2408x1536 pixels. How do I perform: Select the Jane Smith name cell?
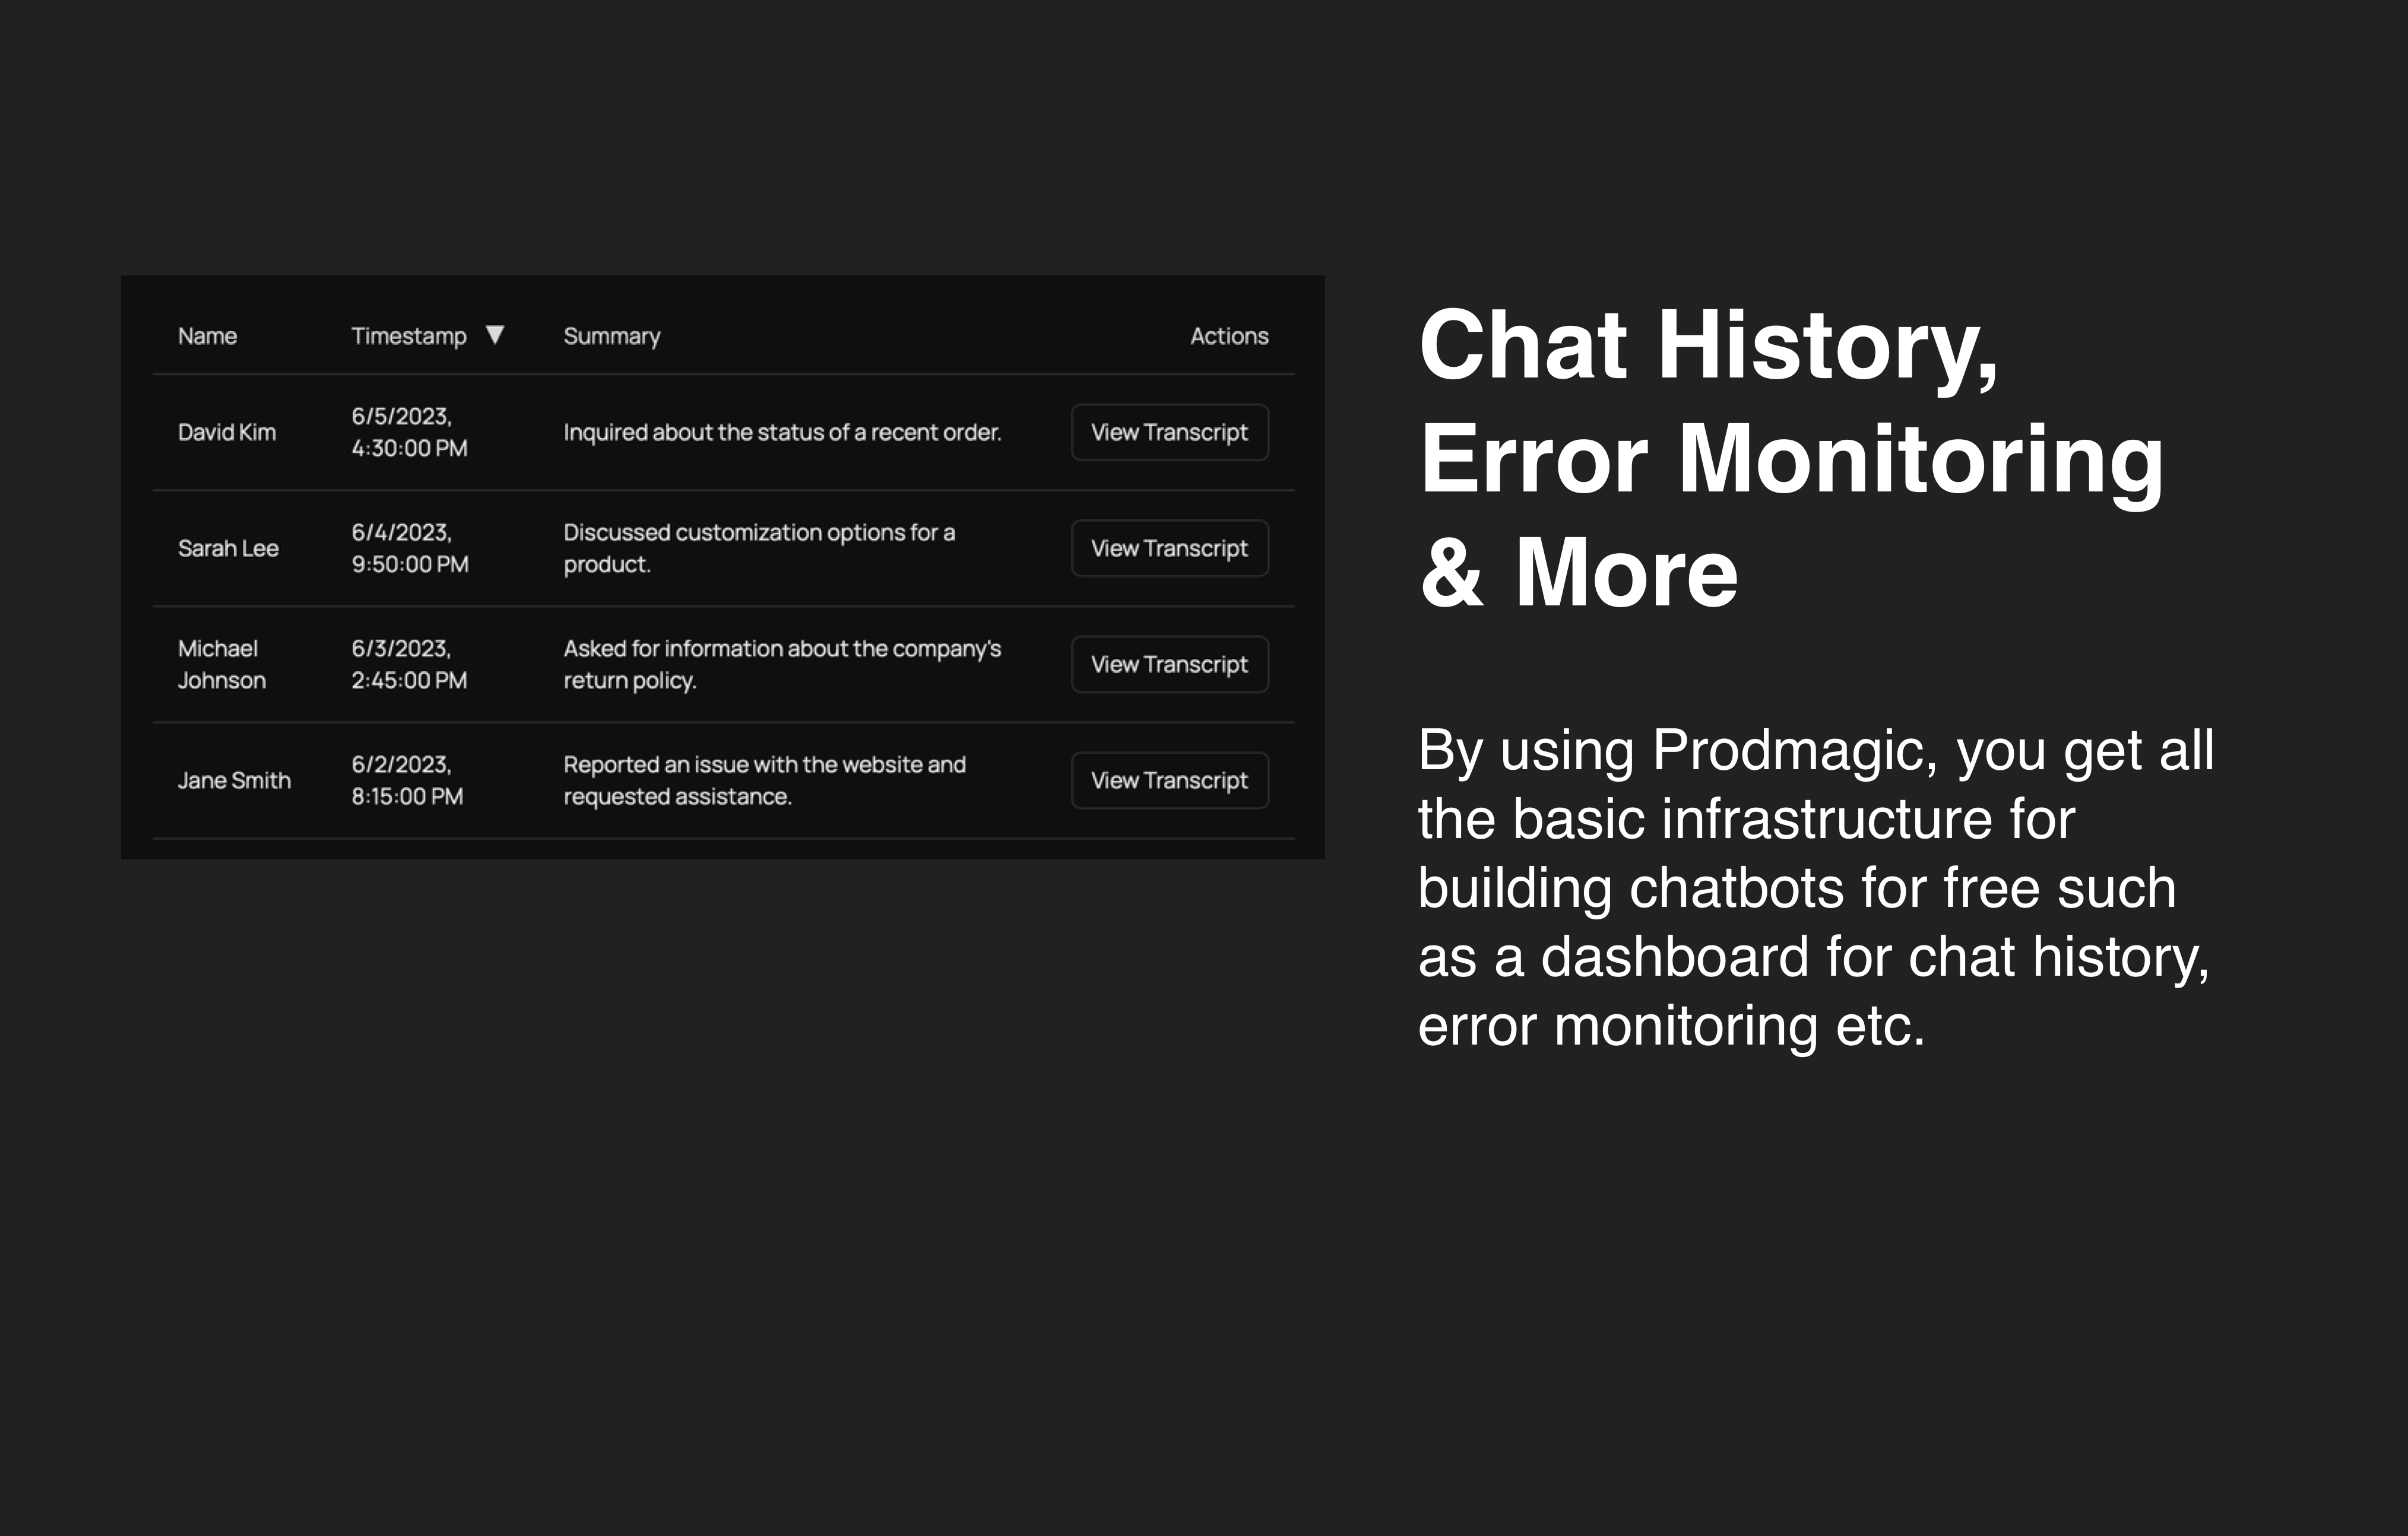point(234,780)
